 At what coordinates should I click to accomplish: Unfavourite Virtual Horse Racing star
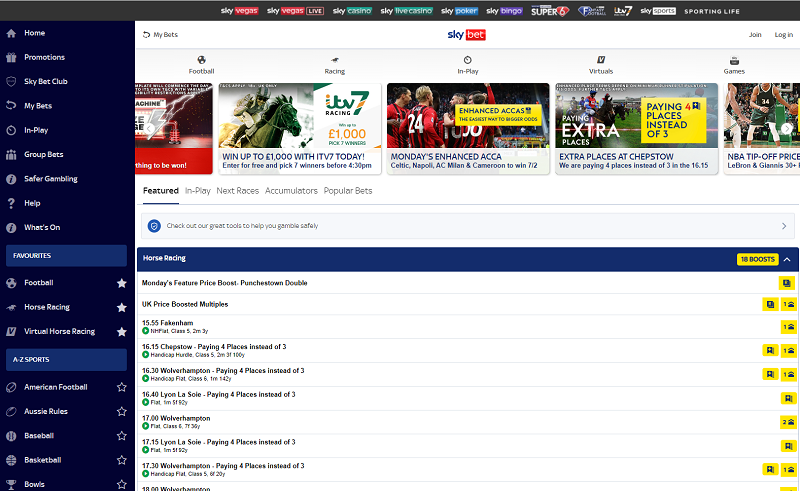tap(121, 332)
